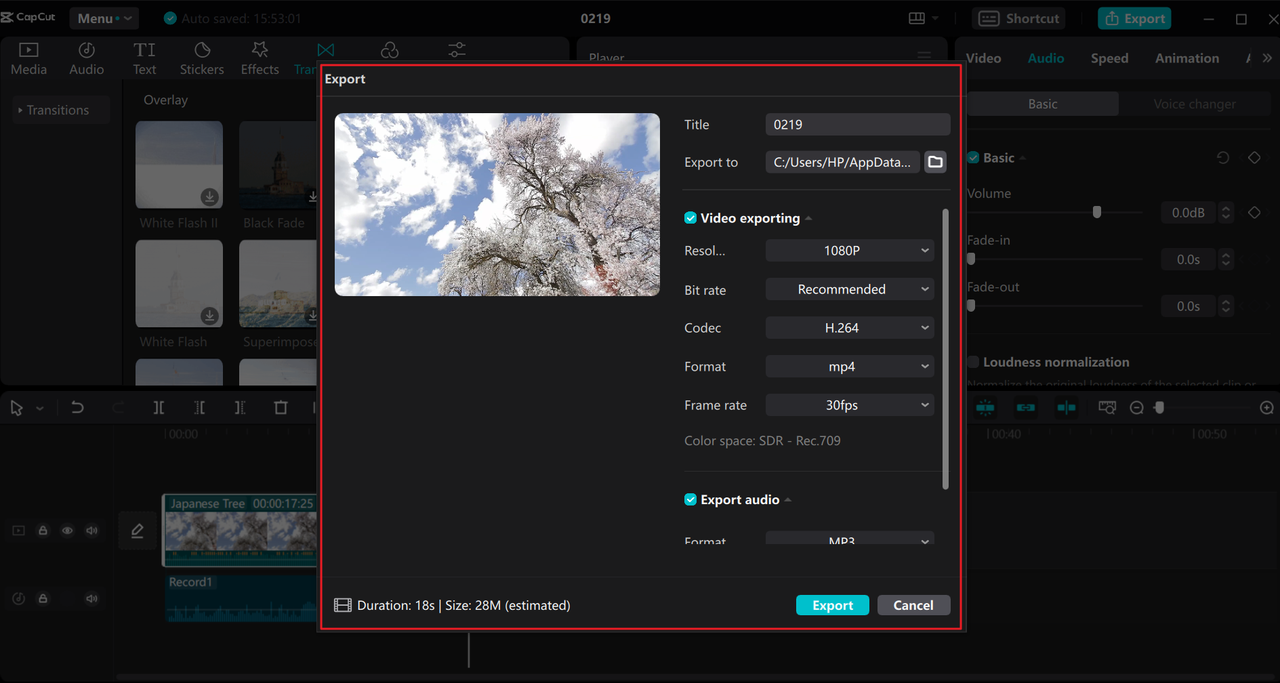Hide the Japanese Tree video track
The width and height of the screenshot is (1280, 683).
(x=67, y=531)
